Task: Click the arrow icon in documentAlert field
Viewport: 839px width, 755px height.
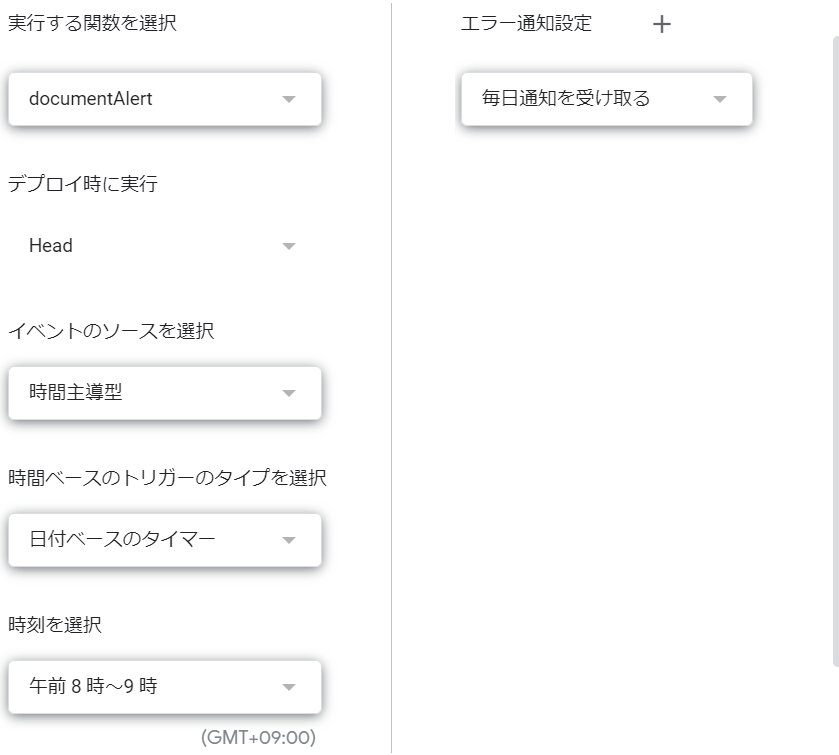Action: tap(289, 99)
